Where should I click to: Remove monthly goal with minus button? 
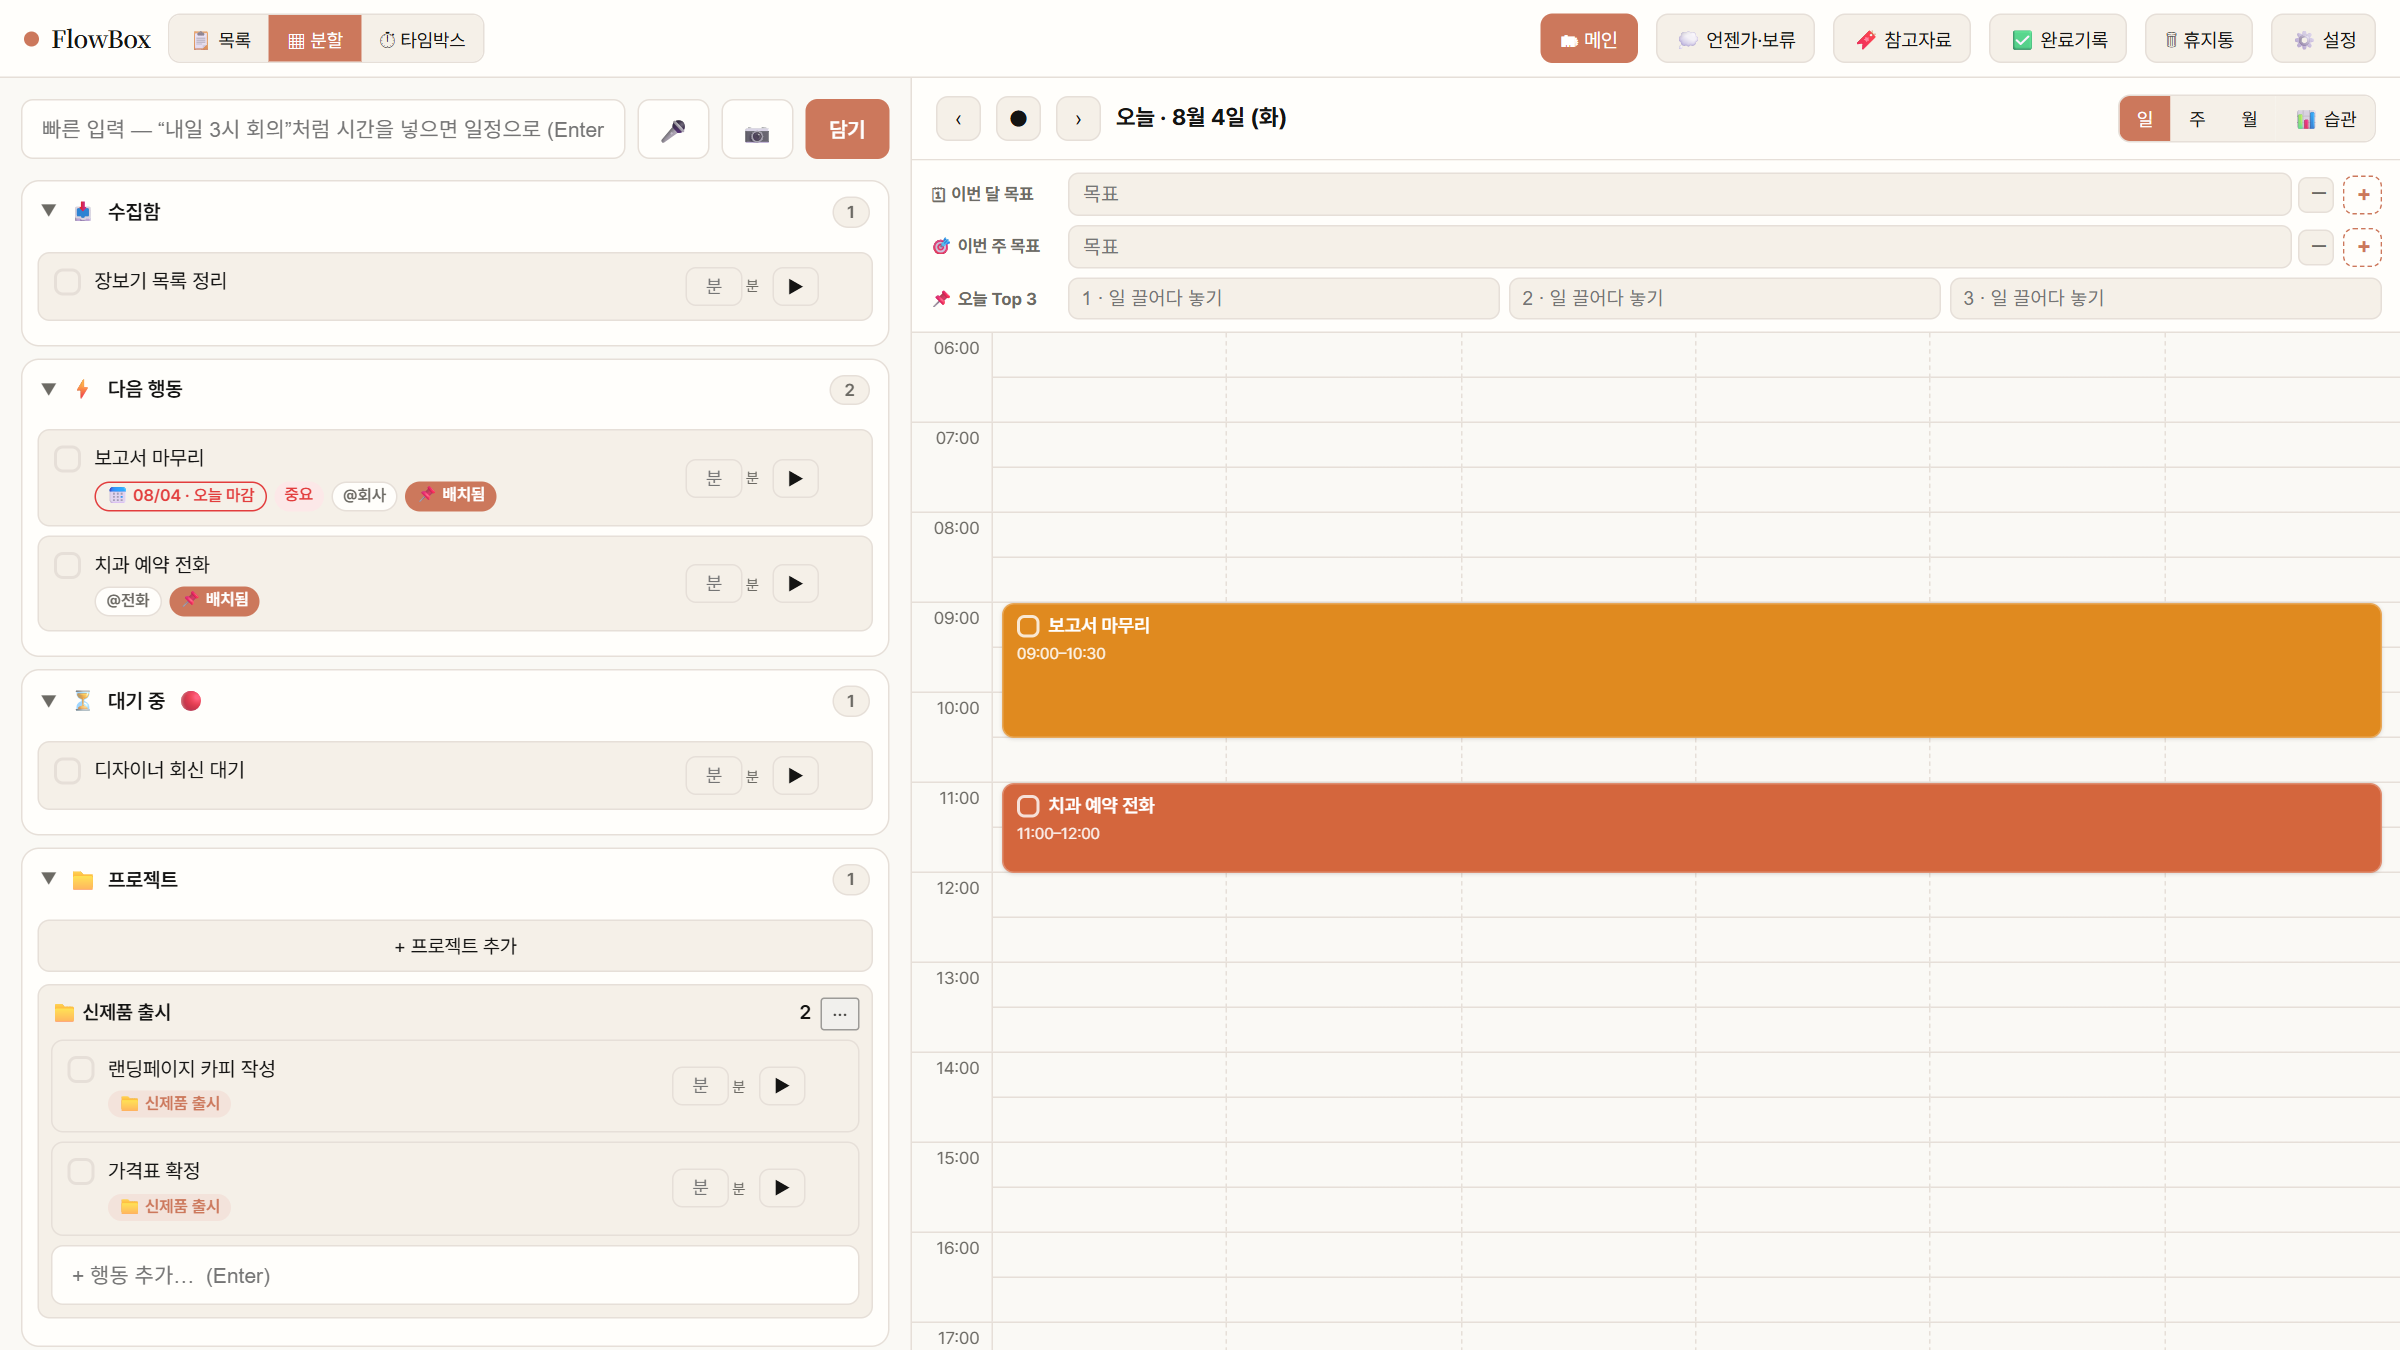tap(2316, 194)
